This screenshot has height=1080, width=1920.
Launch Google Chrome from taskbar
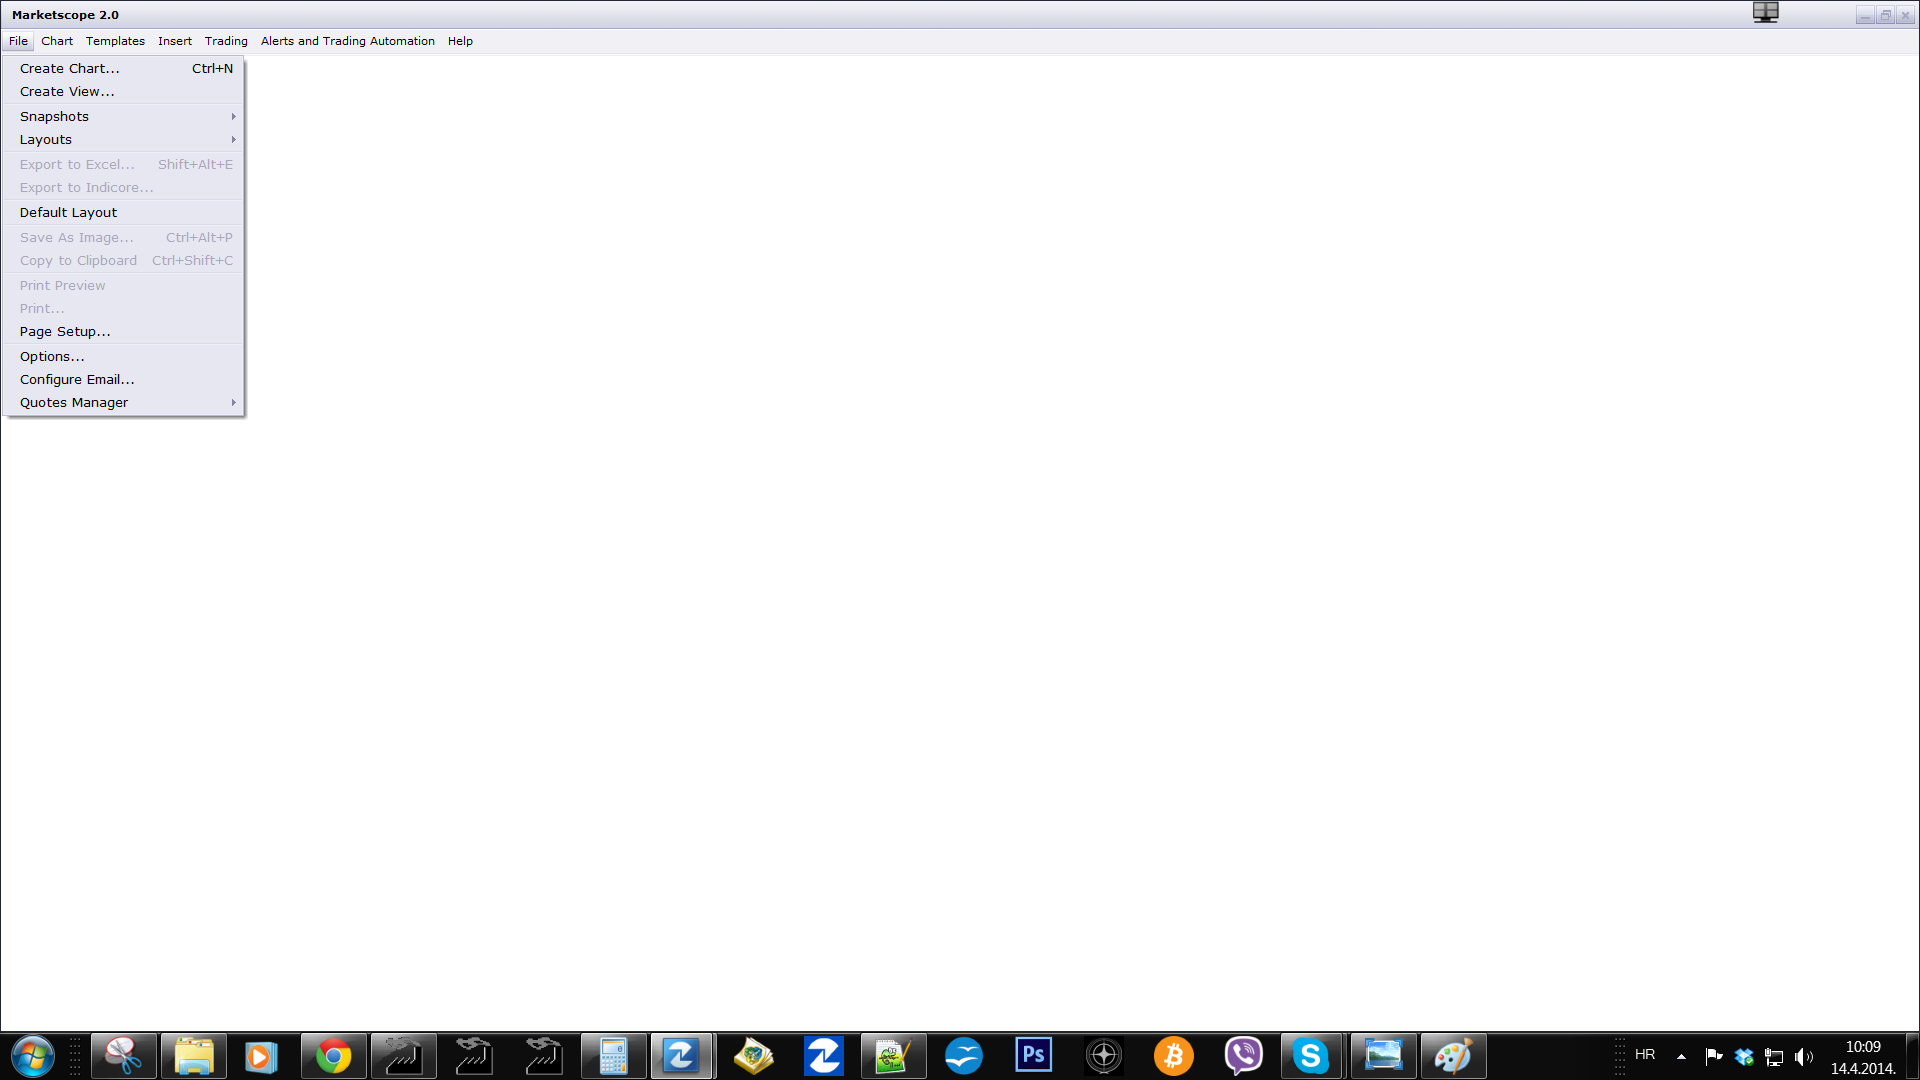click(x=334, y=1056)
